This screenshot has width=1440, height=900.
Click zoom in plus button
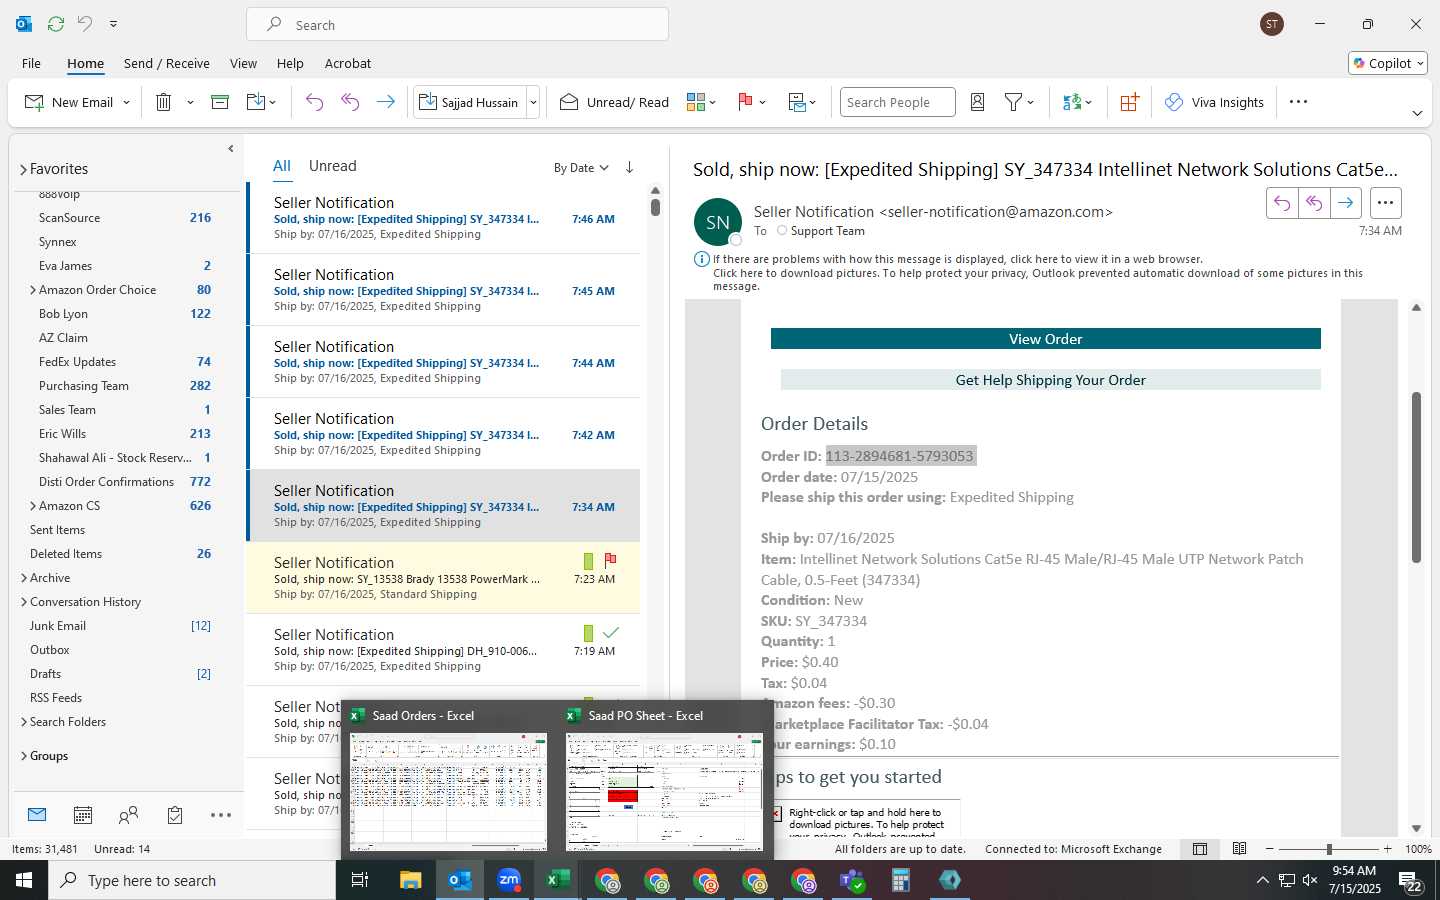[x=1387, y=849]
